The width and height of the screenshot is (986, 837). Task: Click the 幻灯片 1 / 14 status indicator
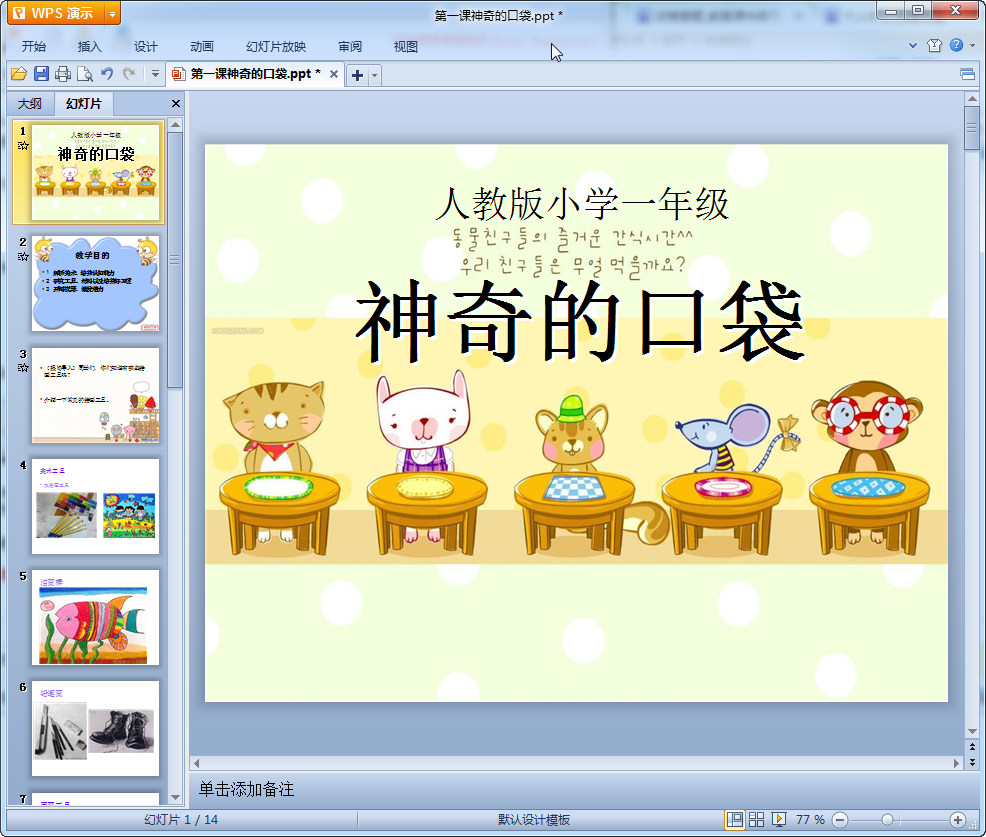[180, 820]
